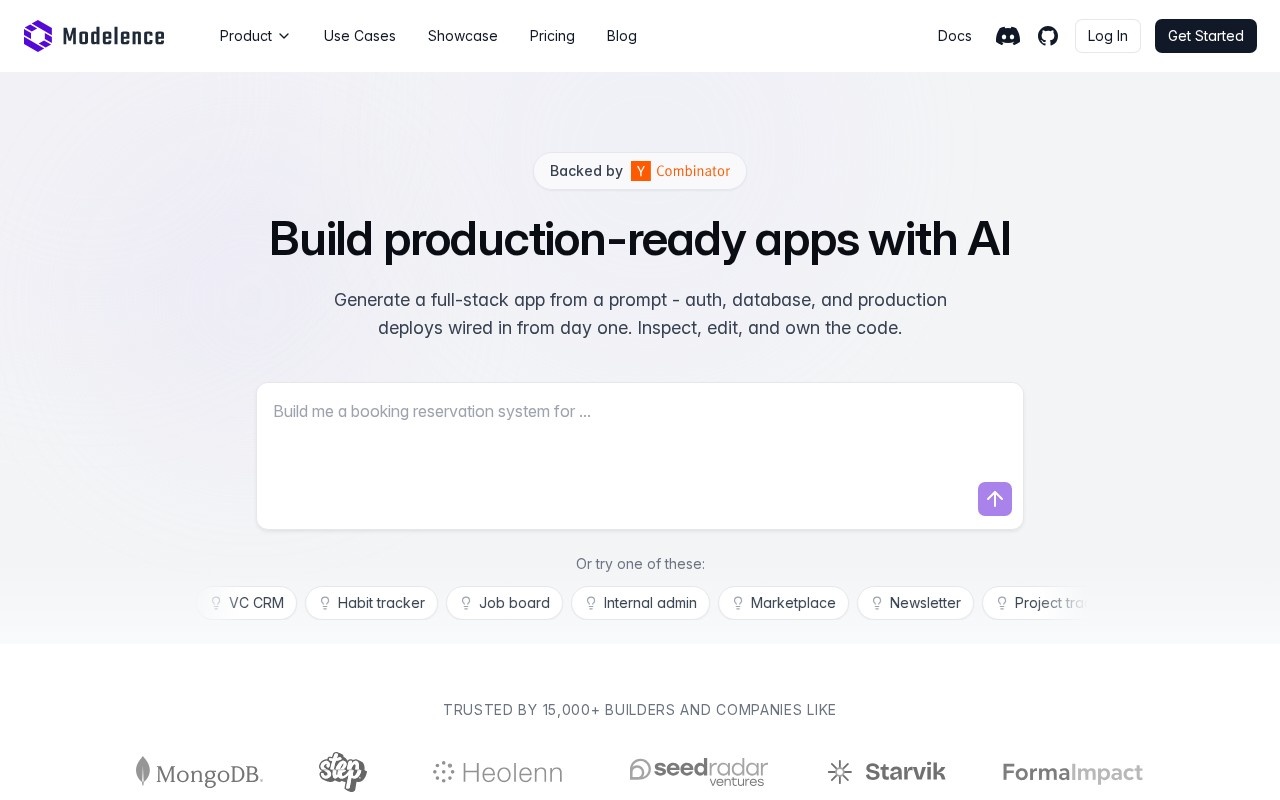Visit the Blog link
1280x800 pixels.
pos(622,36)
